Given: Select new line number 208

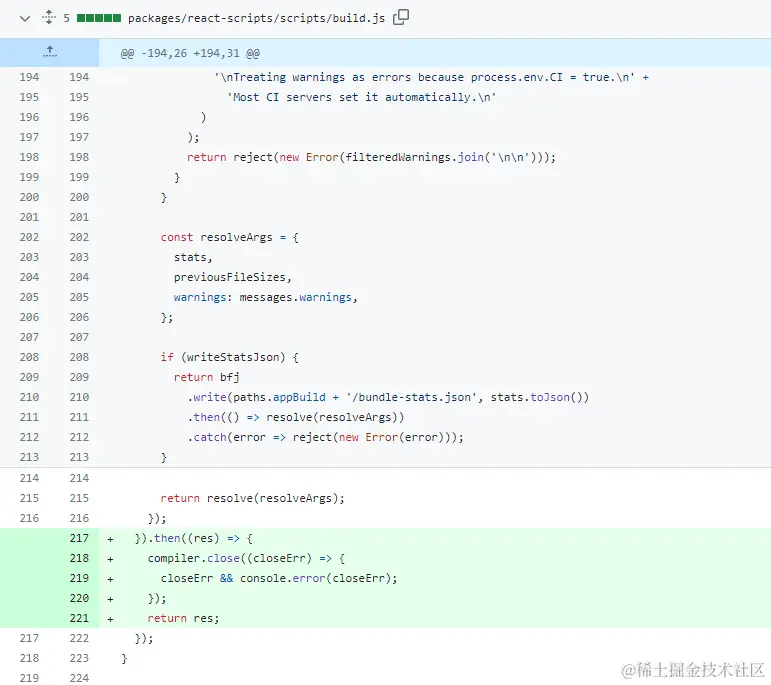Looking at the screenshot, I should click(x=79, y=357).
